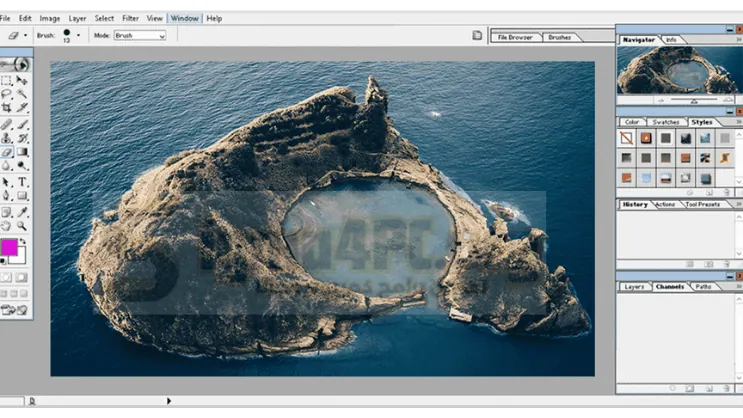The image size is (743, 418).
Task: Select the Zoom tool
Action: click(22, 226)
